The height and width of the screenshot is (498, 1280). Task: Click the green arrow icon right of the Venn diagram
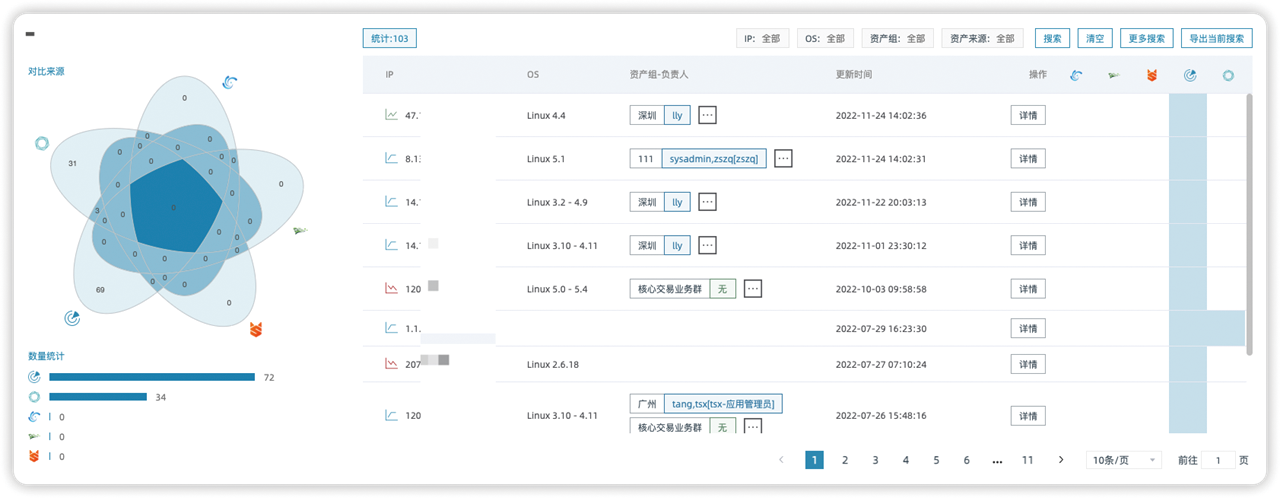(x=300, y=231)
